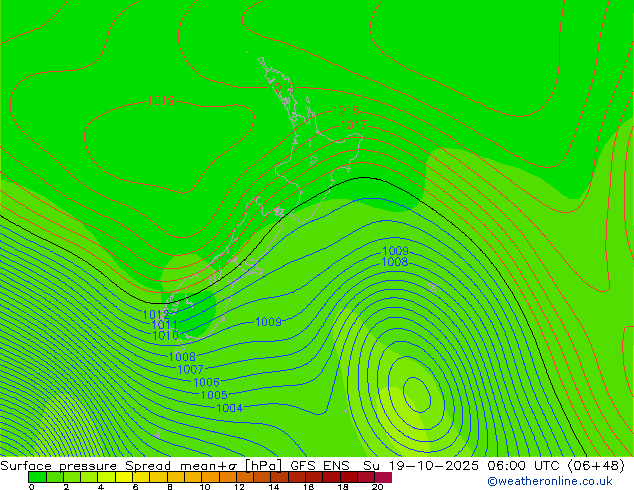Click the red legend swatch starting at value 16
The width and height of the screenshot is (634, 490).
[x=314, y=477]
